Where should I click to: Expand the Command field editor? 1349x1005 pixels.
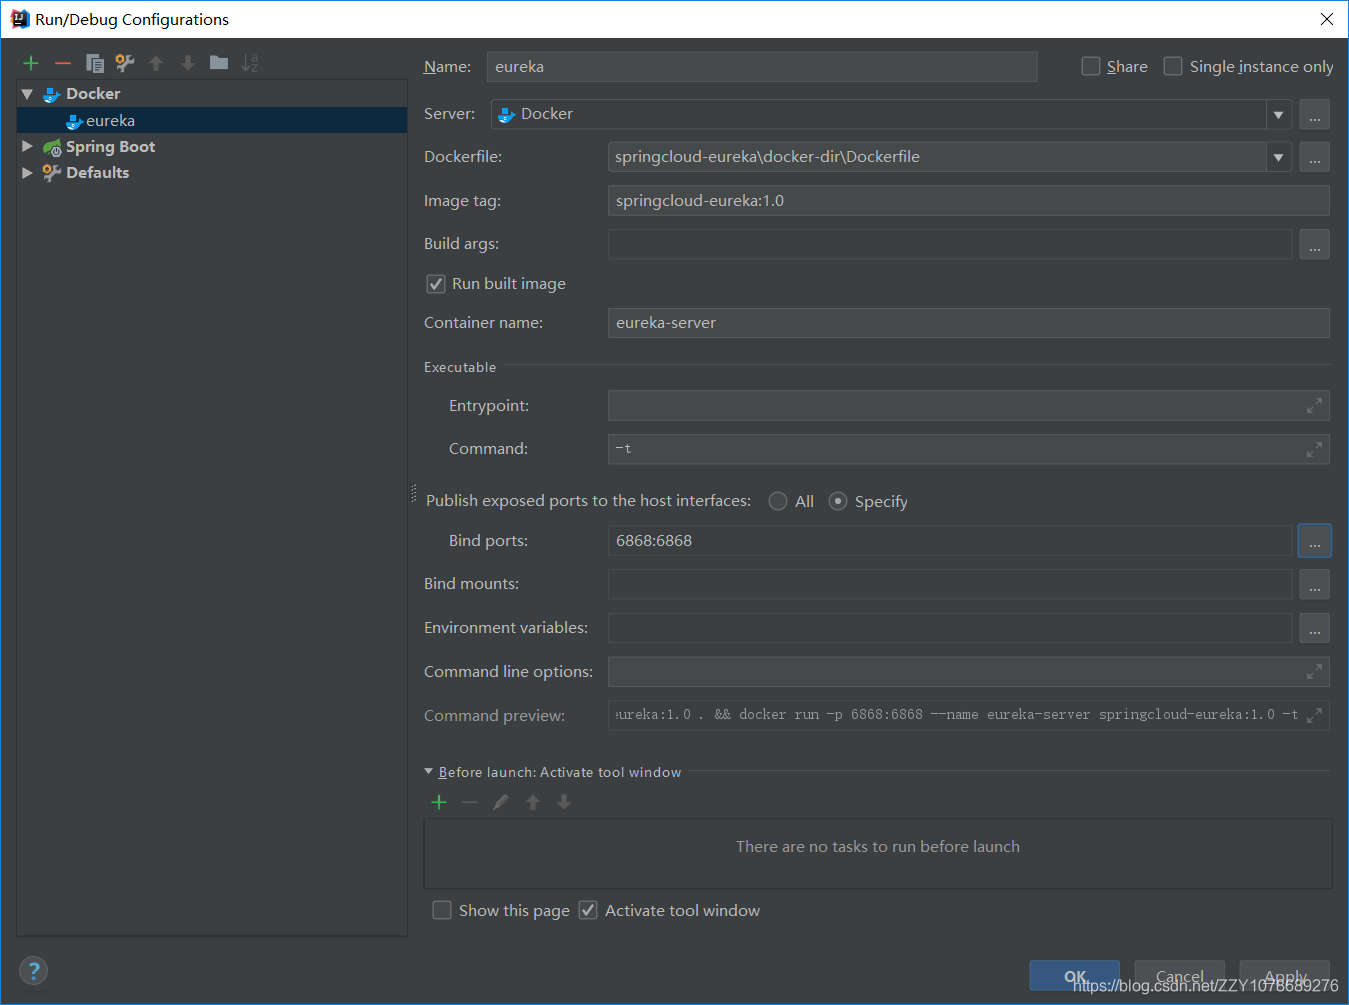(x=1314, y=450)
